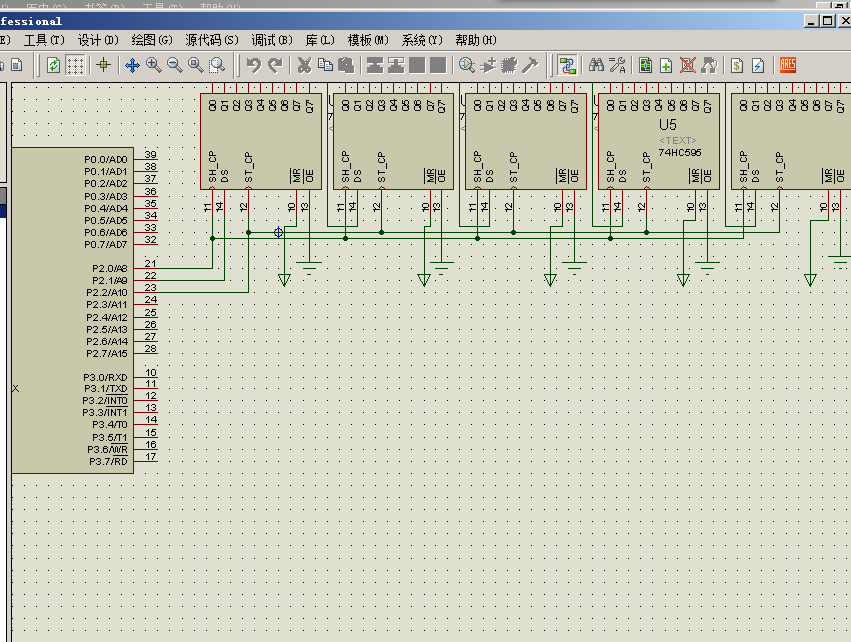851x642 pixels.
Task: Open the 源代码(S) menu
Action: coord(212,40)
